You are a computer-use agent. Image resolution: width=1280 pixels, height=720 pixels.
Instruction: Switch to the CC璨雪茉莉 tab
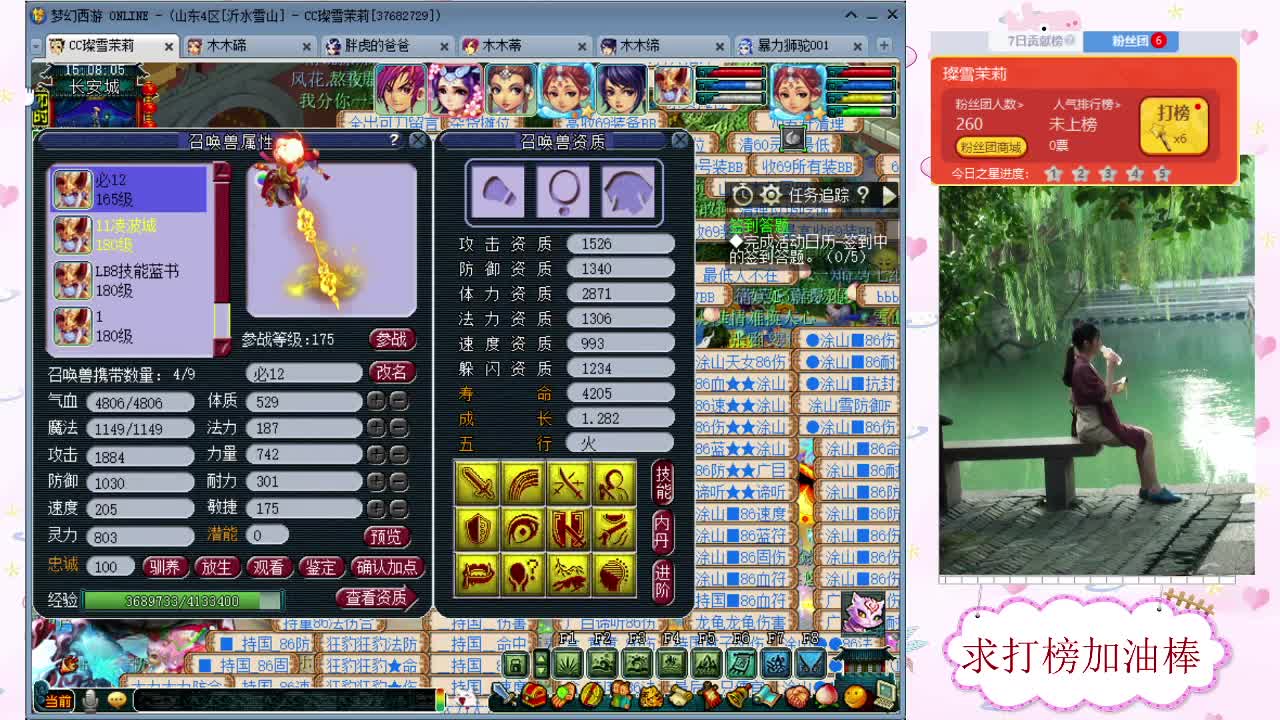(111, 46)
